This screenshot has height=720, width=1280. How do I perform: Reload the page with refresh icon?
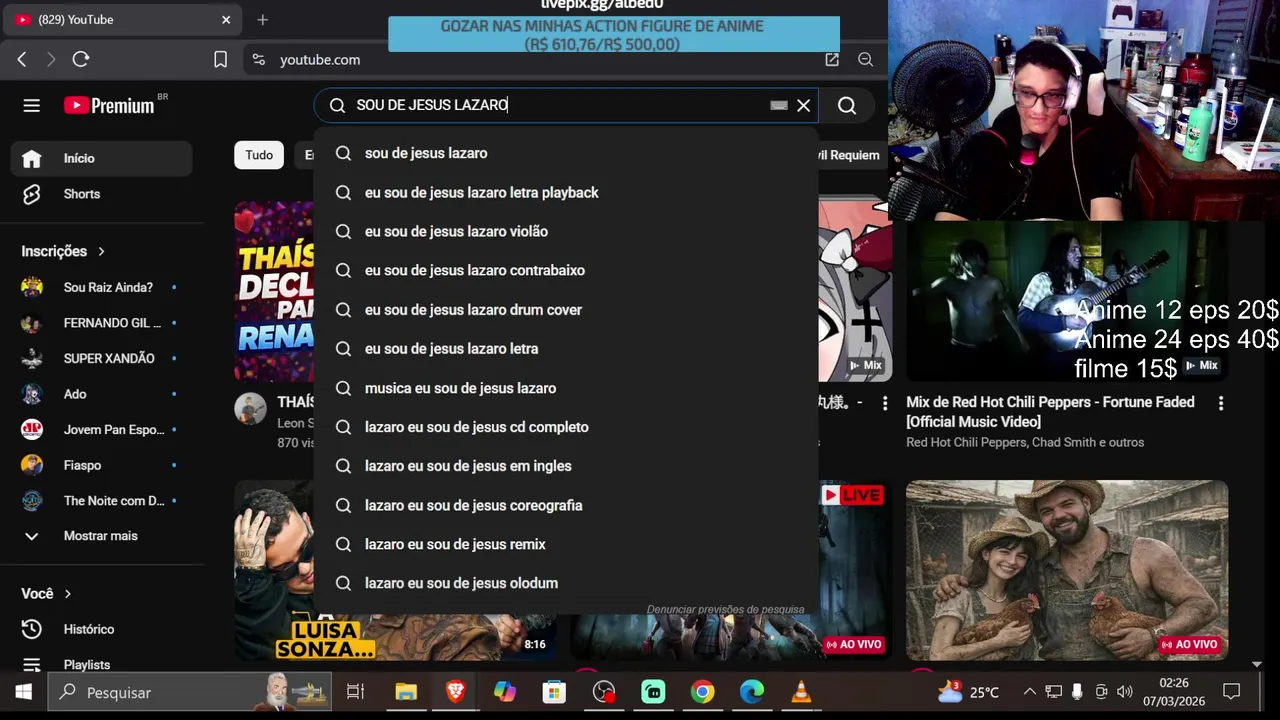81,60
